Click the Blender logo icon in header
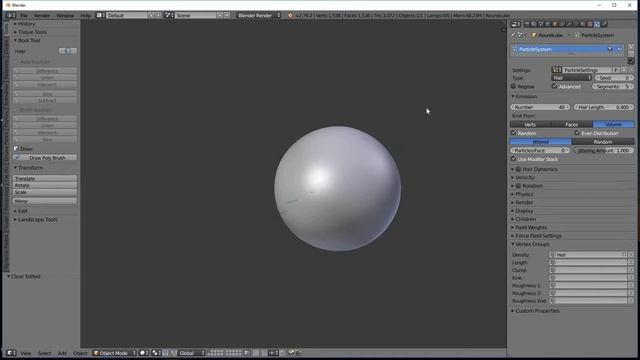This screenshot has width=640, height=360. tap(290, 15)
